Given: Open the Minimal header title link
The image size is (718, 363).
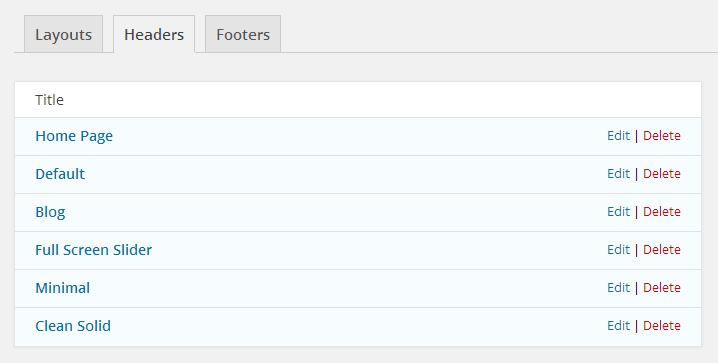Looking at the screenshot, I should pos(63,288).
